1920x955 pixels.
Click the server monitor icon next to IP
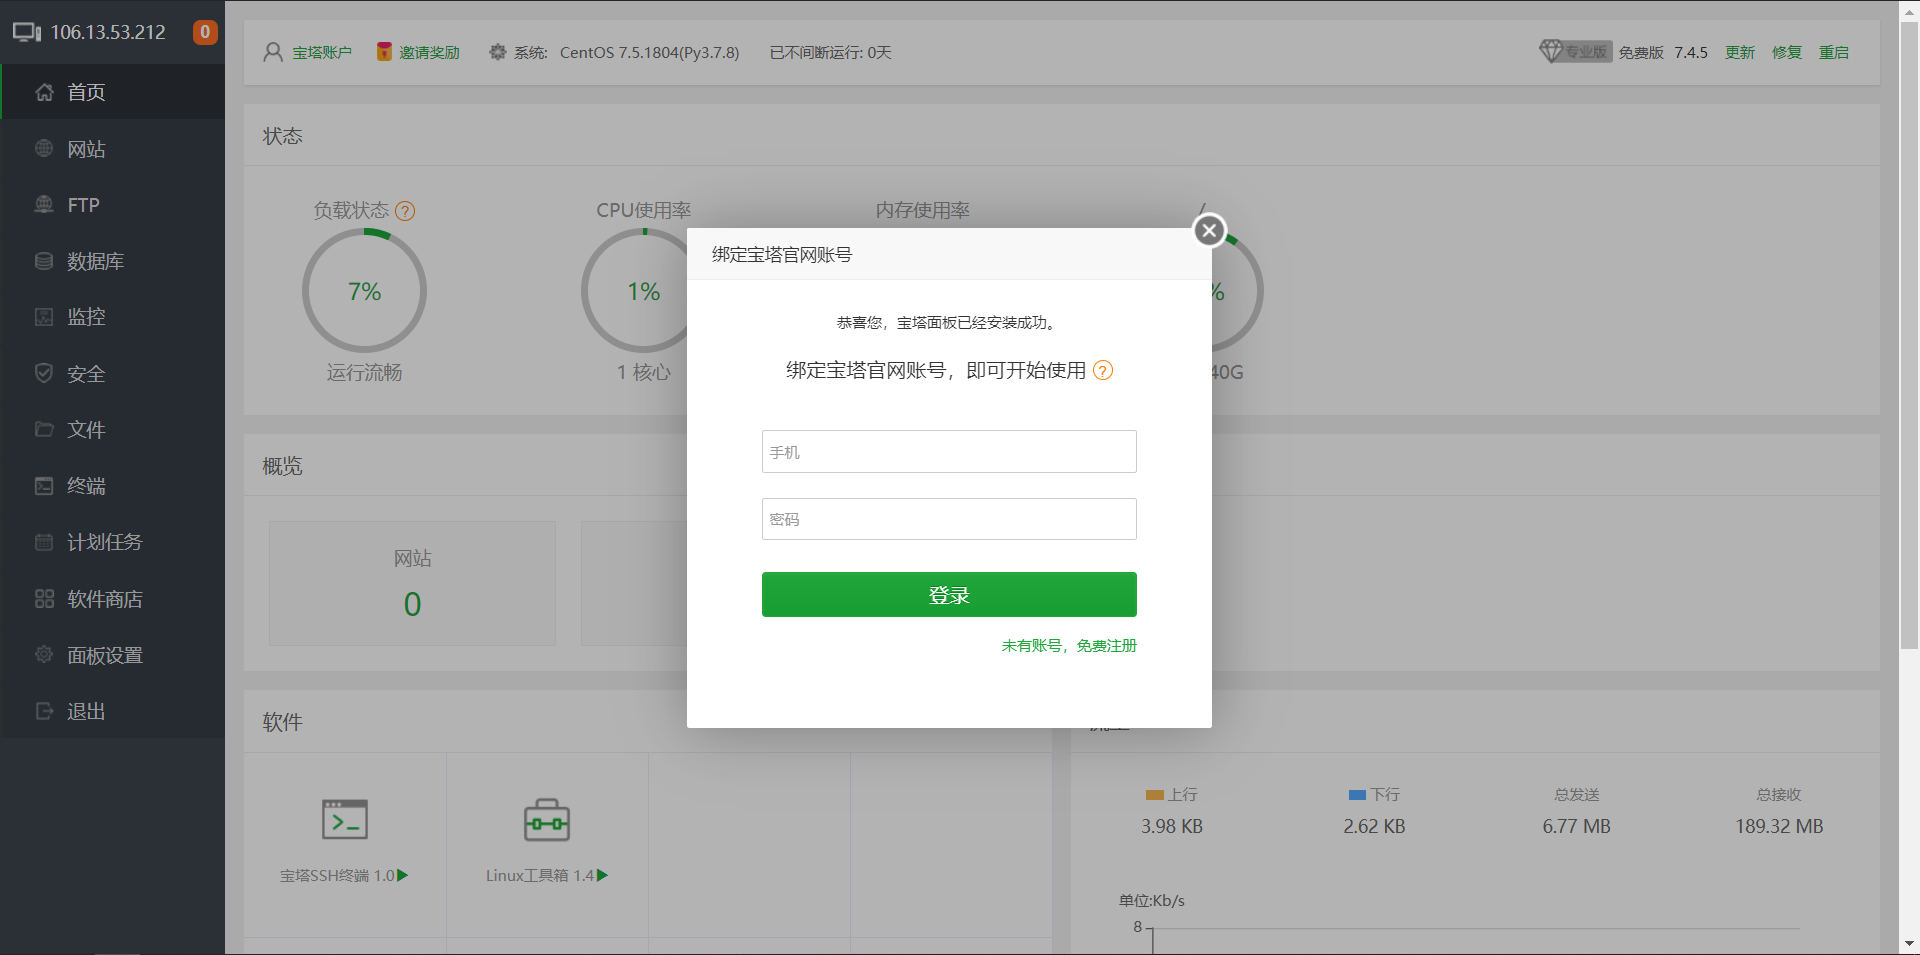point(27,32)
